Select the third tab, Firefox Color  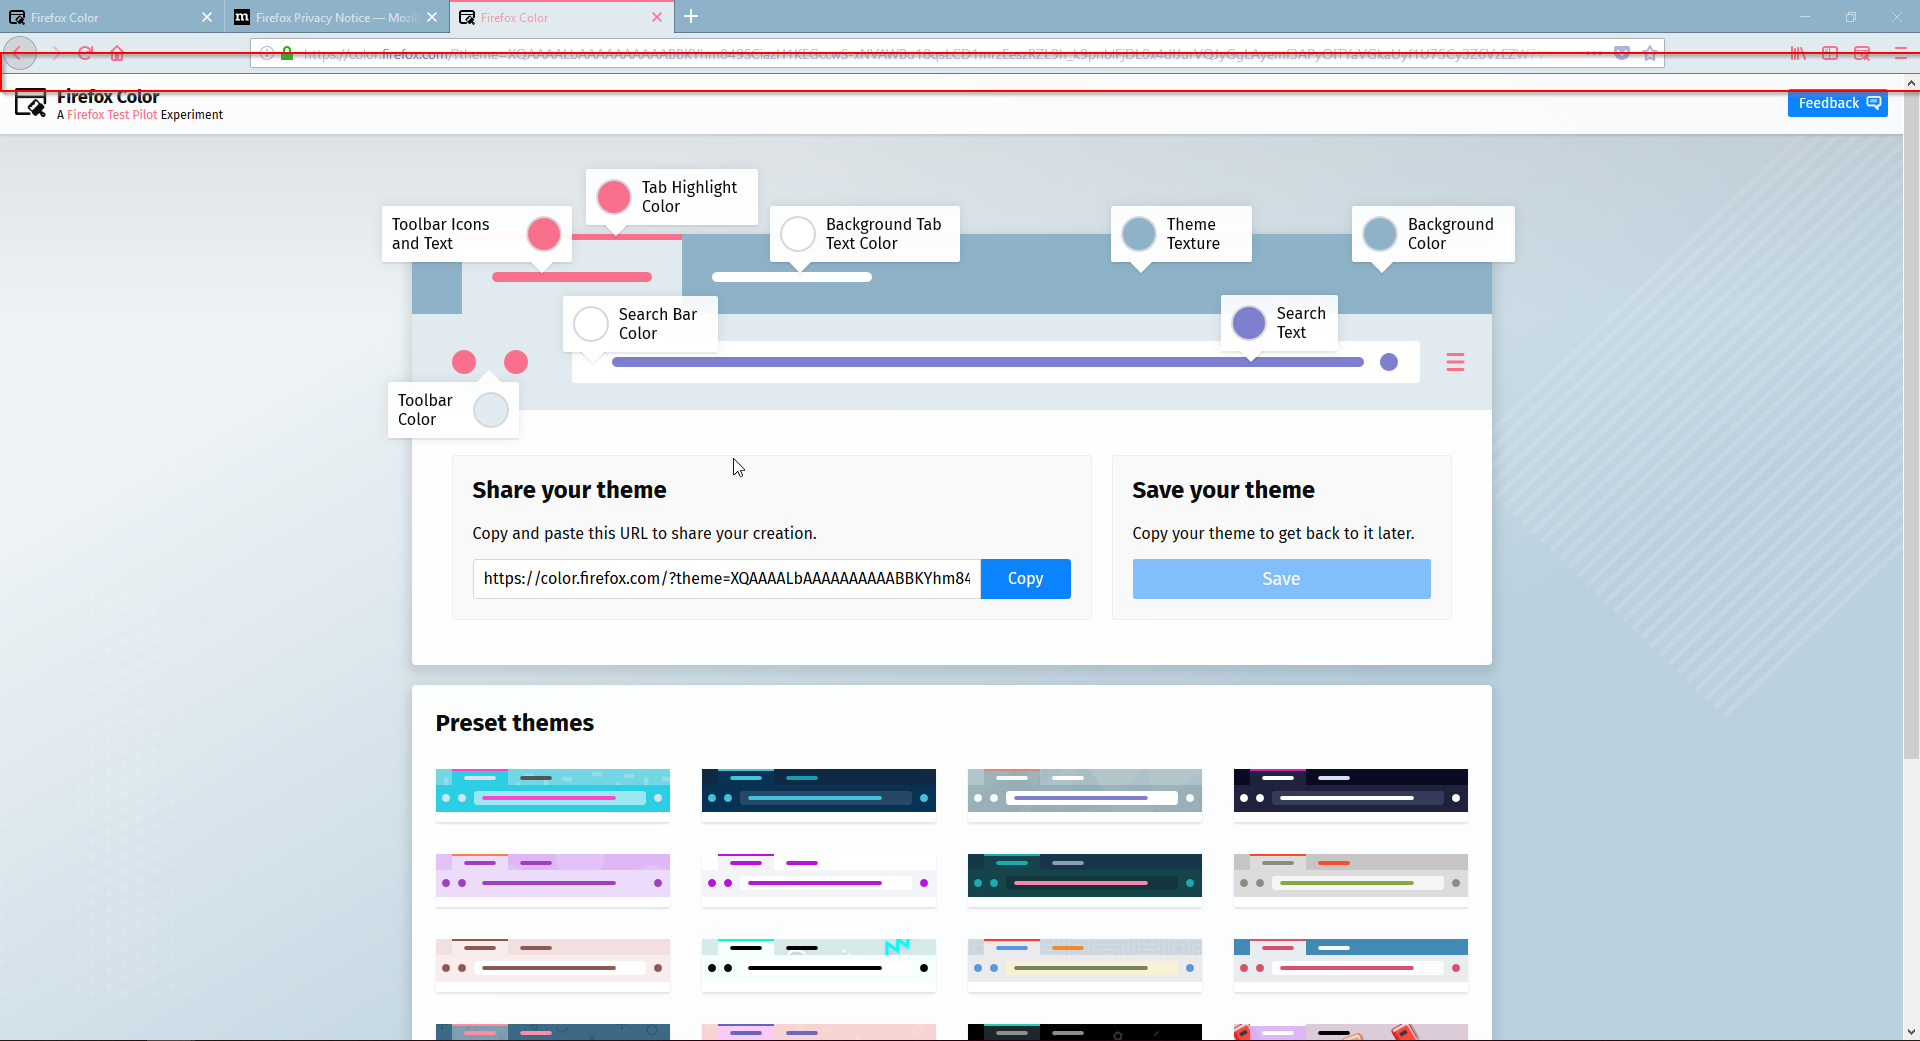pyautogui.click(x=561, y=17)
